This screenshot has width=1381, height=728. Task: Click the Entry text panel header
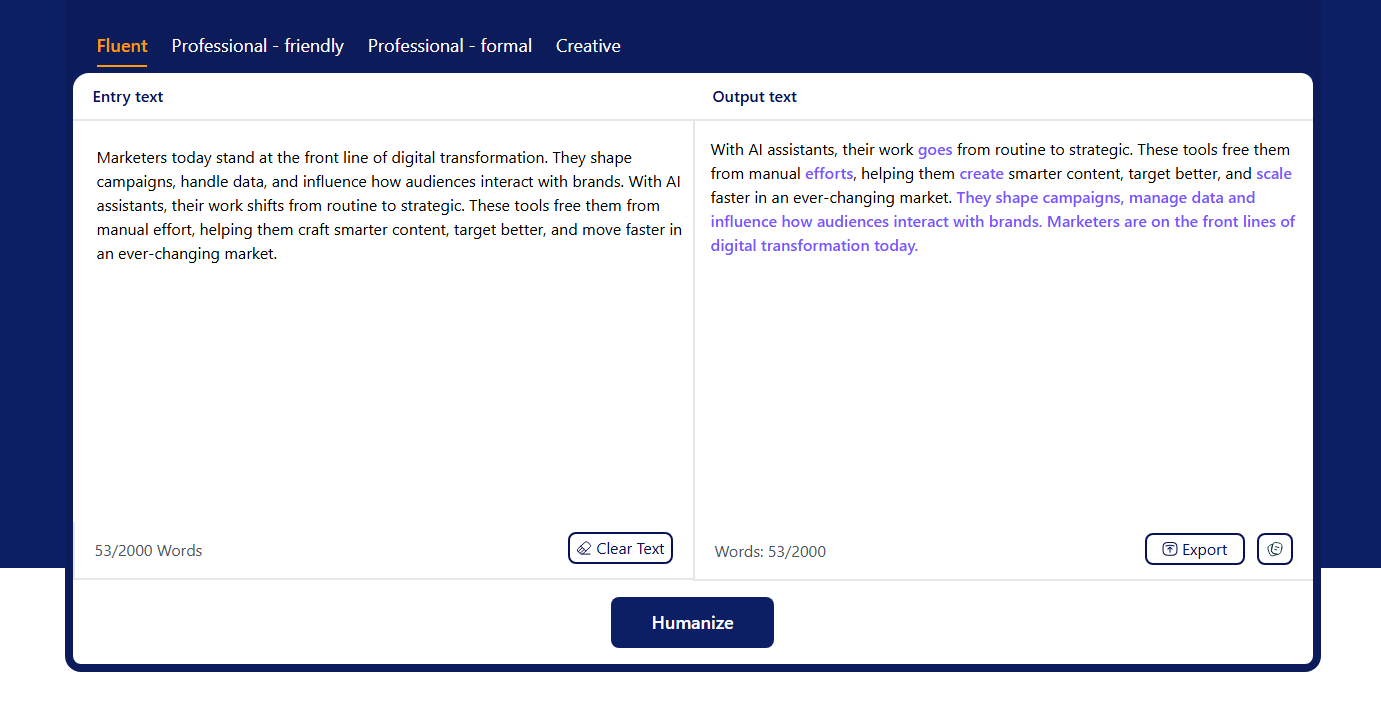128,96
